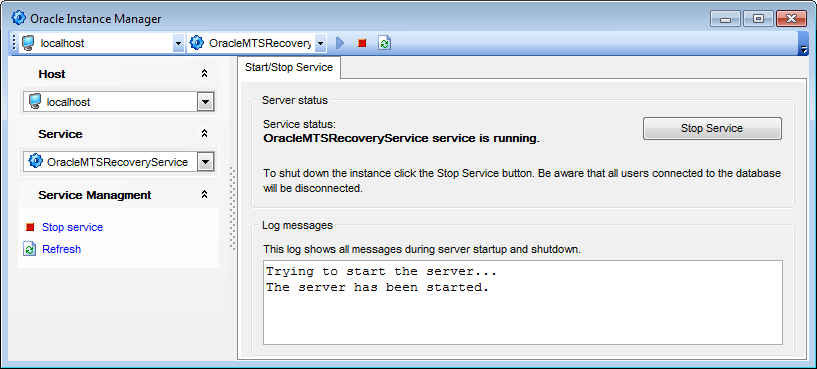Click the toolbar drag grip handle
Viewport: 817px width, 369px height.
coord(14,43)
